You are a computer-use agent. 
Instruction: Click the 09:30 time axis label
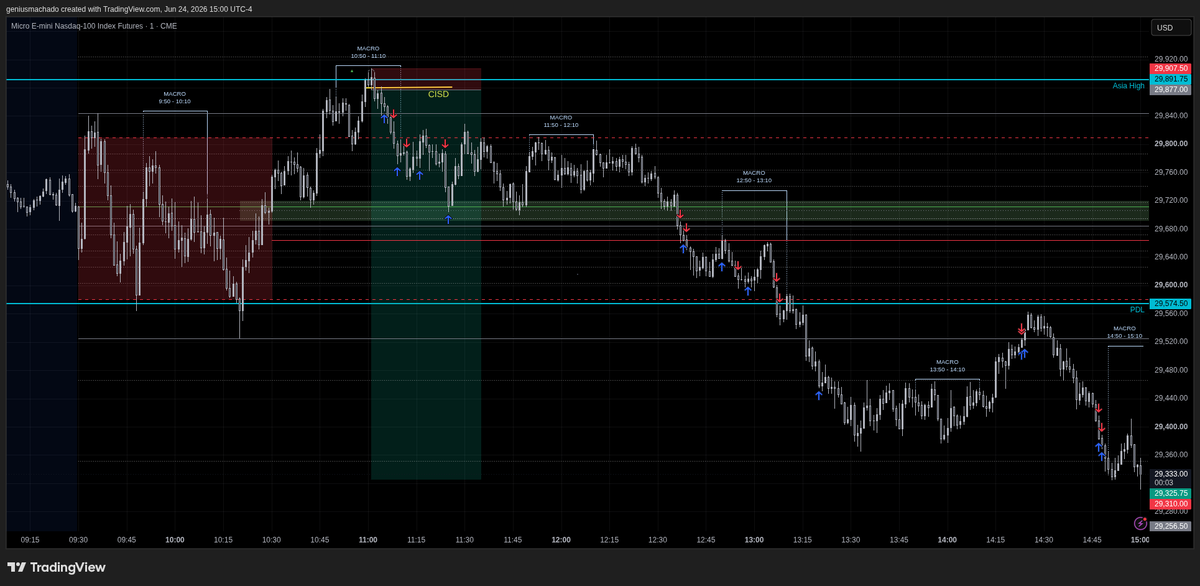tap(78, 540)
